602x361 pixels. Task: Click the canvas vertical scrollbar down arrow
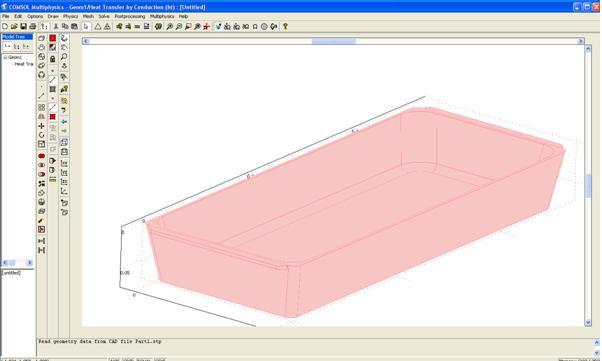pyautogui.click(x=588, y=323)
